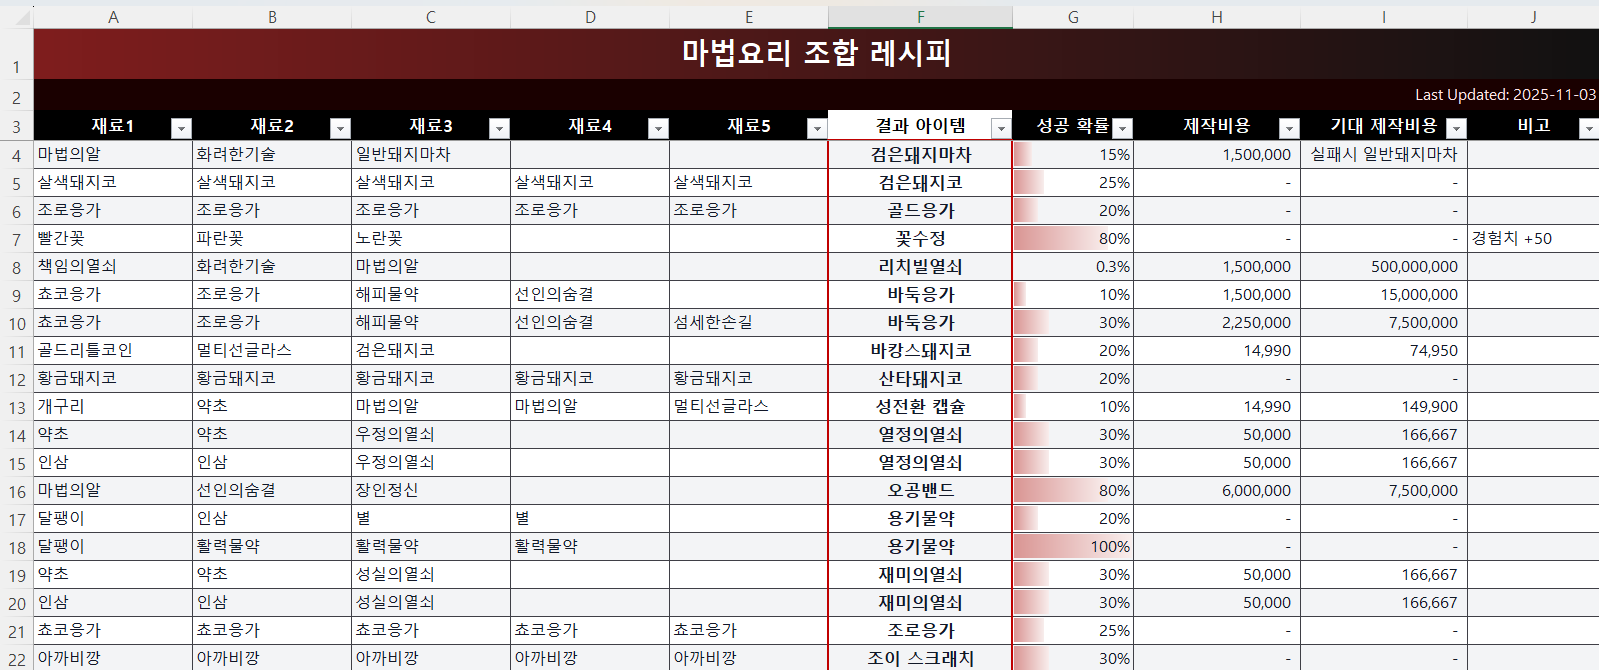The width and height of the screenshot is (1599, 670).
Task: Click the Last Updated date cell
Action: tap(1504, 95)
